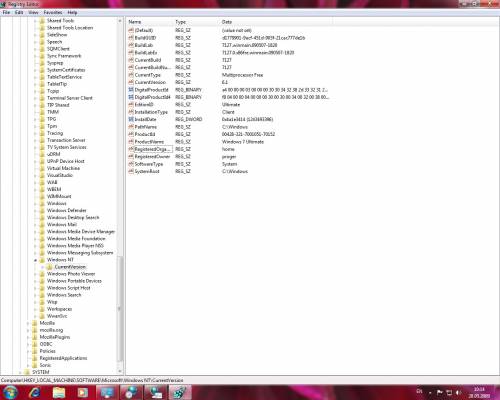
Task: Switch to the Registry Editor taskbar button
Action: coord(180,393)
